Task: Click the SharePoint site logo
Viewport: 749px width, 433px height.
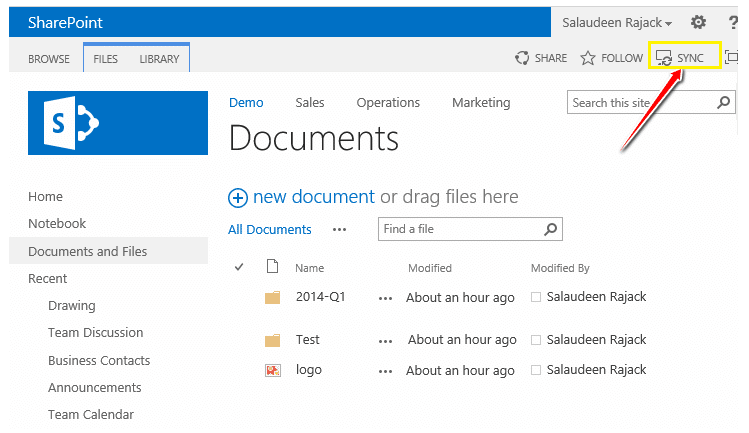Action: (118, 123)
